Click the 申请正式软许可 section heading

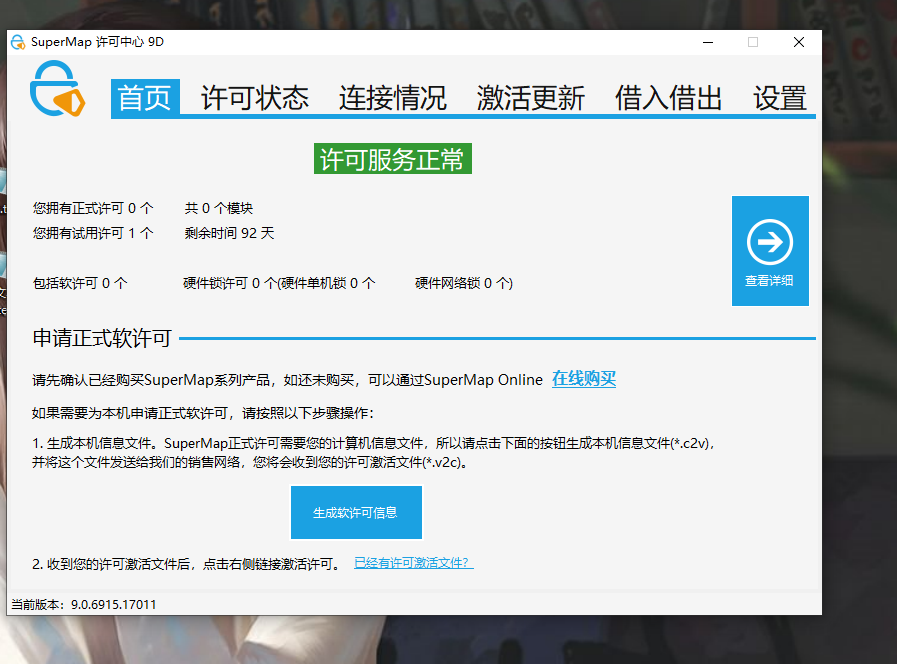tap(102, 338)
